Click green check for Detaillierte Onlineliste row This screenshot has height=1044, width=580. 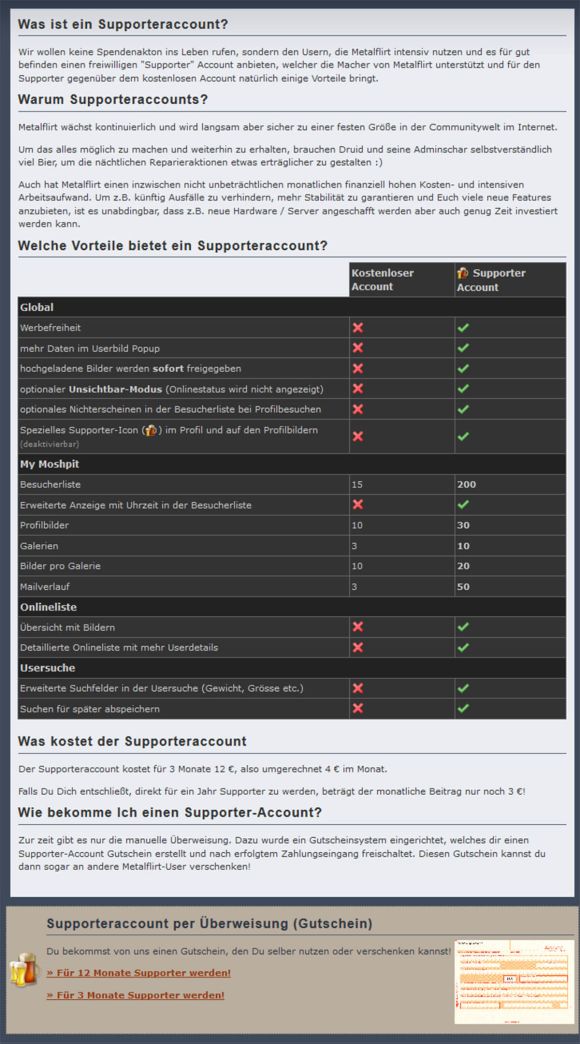(x=463, y=647)
